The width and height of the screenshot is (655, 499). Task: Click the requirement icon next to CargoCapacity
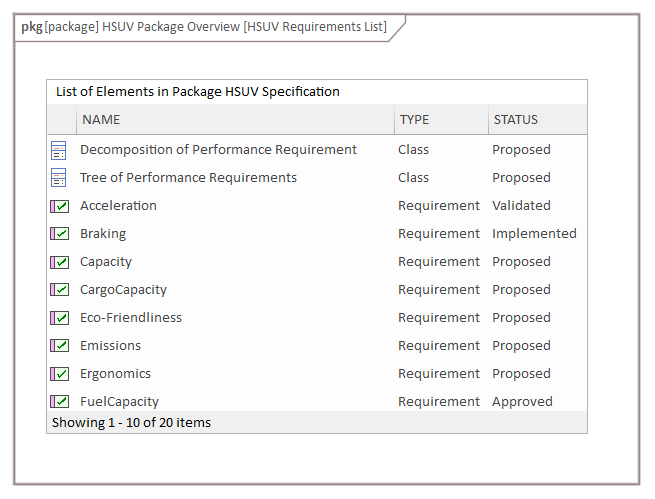[x=59, y=290]
